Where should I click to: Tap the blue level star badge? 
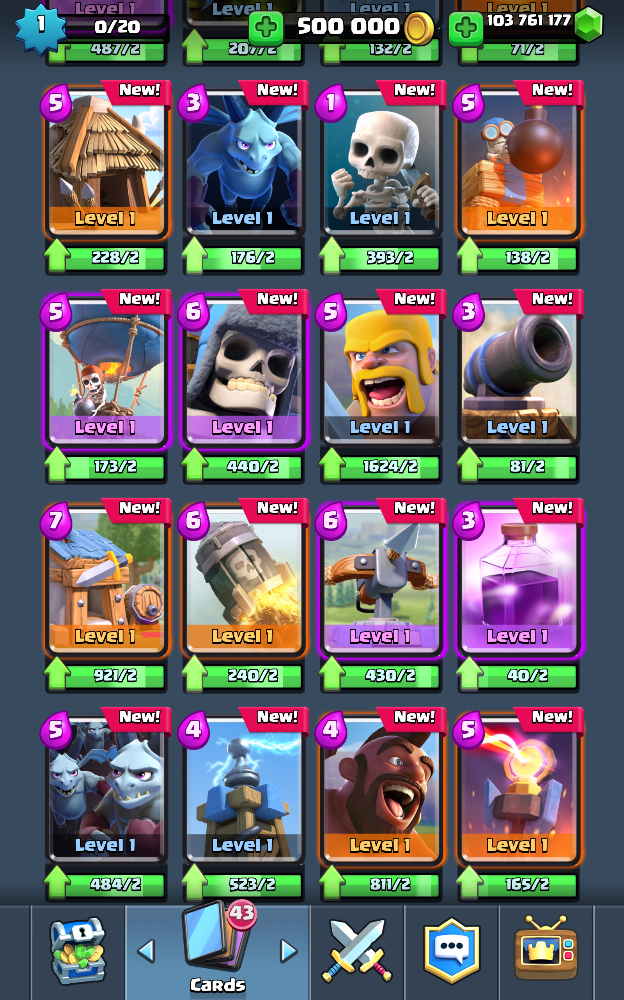click(x=40, y=27)
